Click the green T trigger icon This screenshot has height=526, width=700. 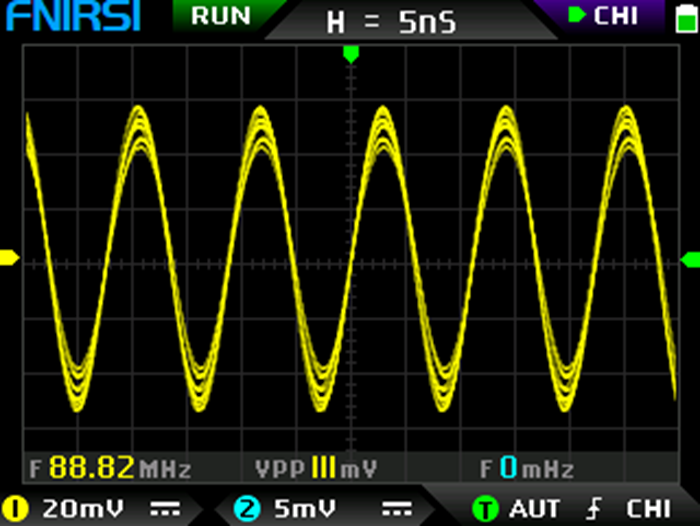486,508
